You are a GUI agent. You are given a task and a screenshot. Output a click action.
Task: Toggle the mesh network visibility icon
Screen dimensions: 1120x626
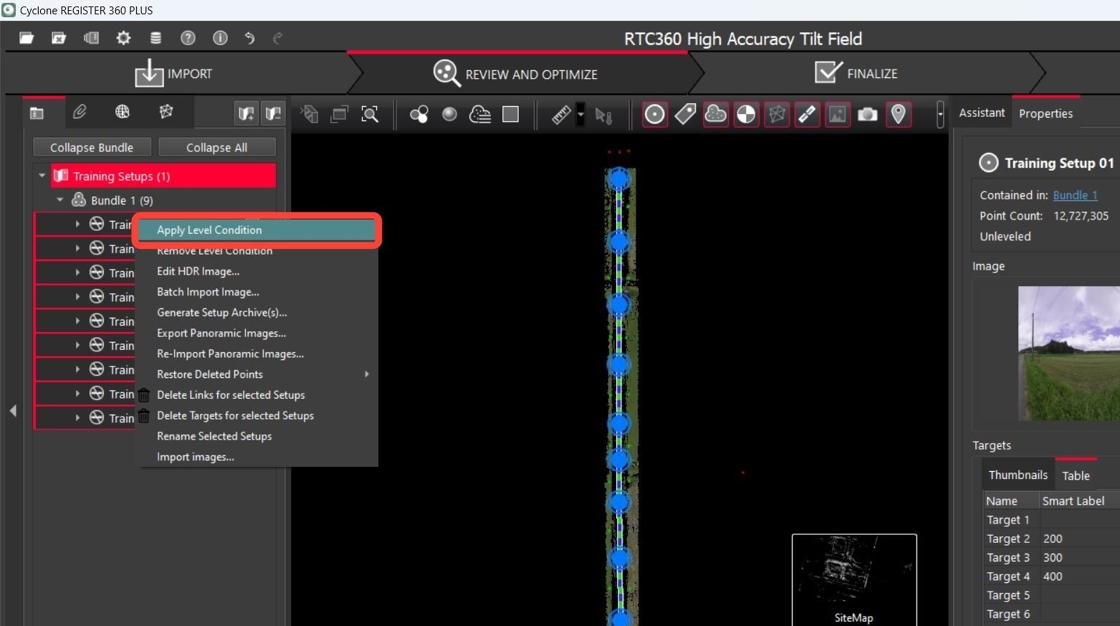(x=776, y=114)
